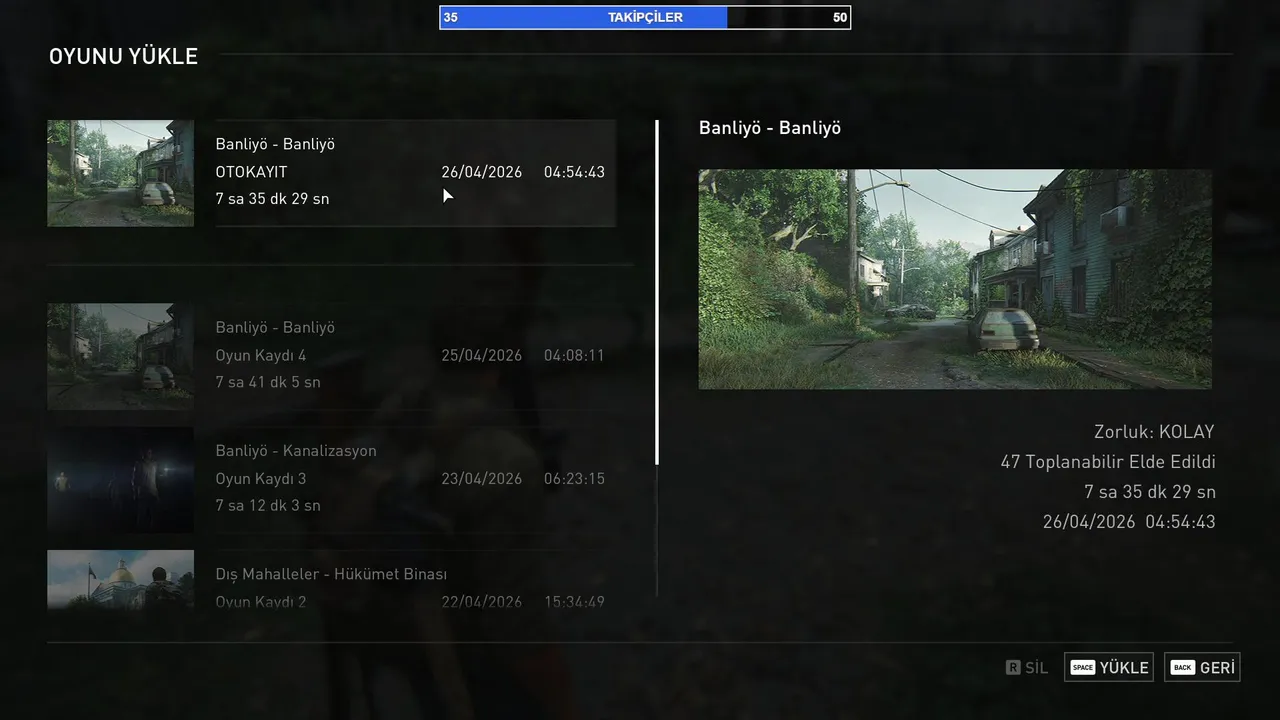This screenshot has height=720, width=1280.
Task: Click '47 Toplanabilir Elde Edildi' text
Action: [1108, 462]
